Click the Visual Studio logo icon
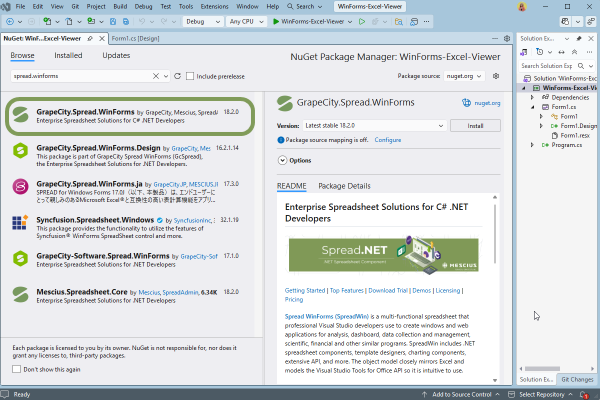This screenshot has height=400, width=600. (x=6, y=7)
